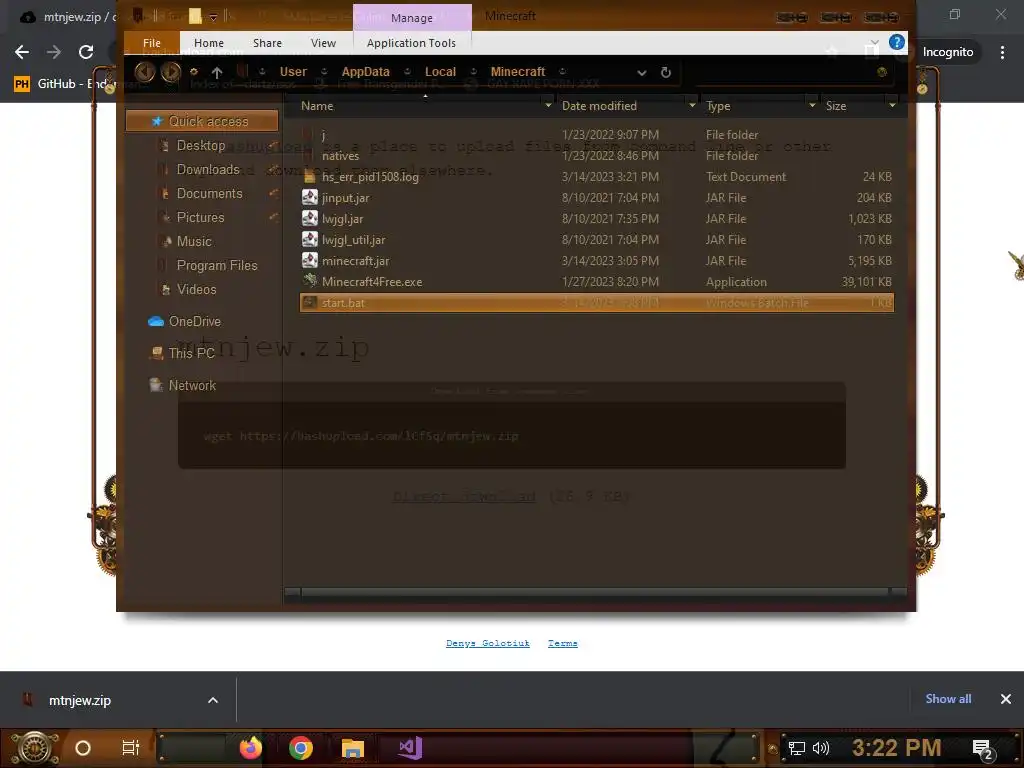Image resolution: width=1024 pixels, height=768 pixels.
Task: Click the horizontal scrollbar in file list
Action: pyautogui.click(x=594, y=592)
